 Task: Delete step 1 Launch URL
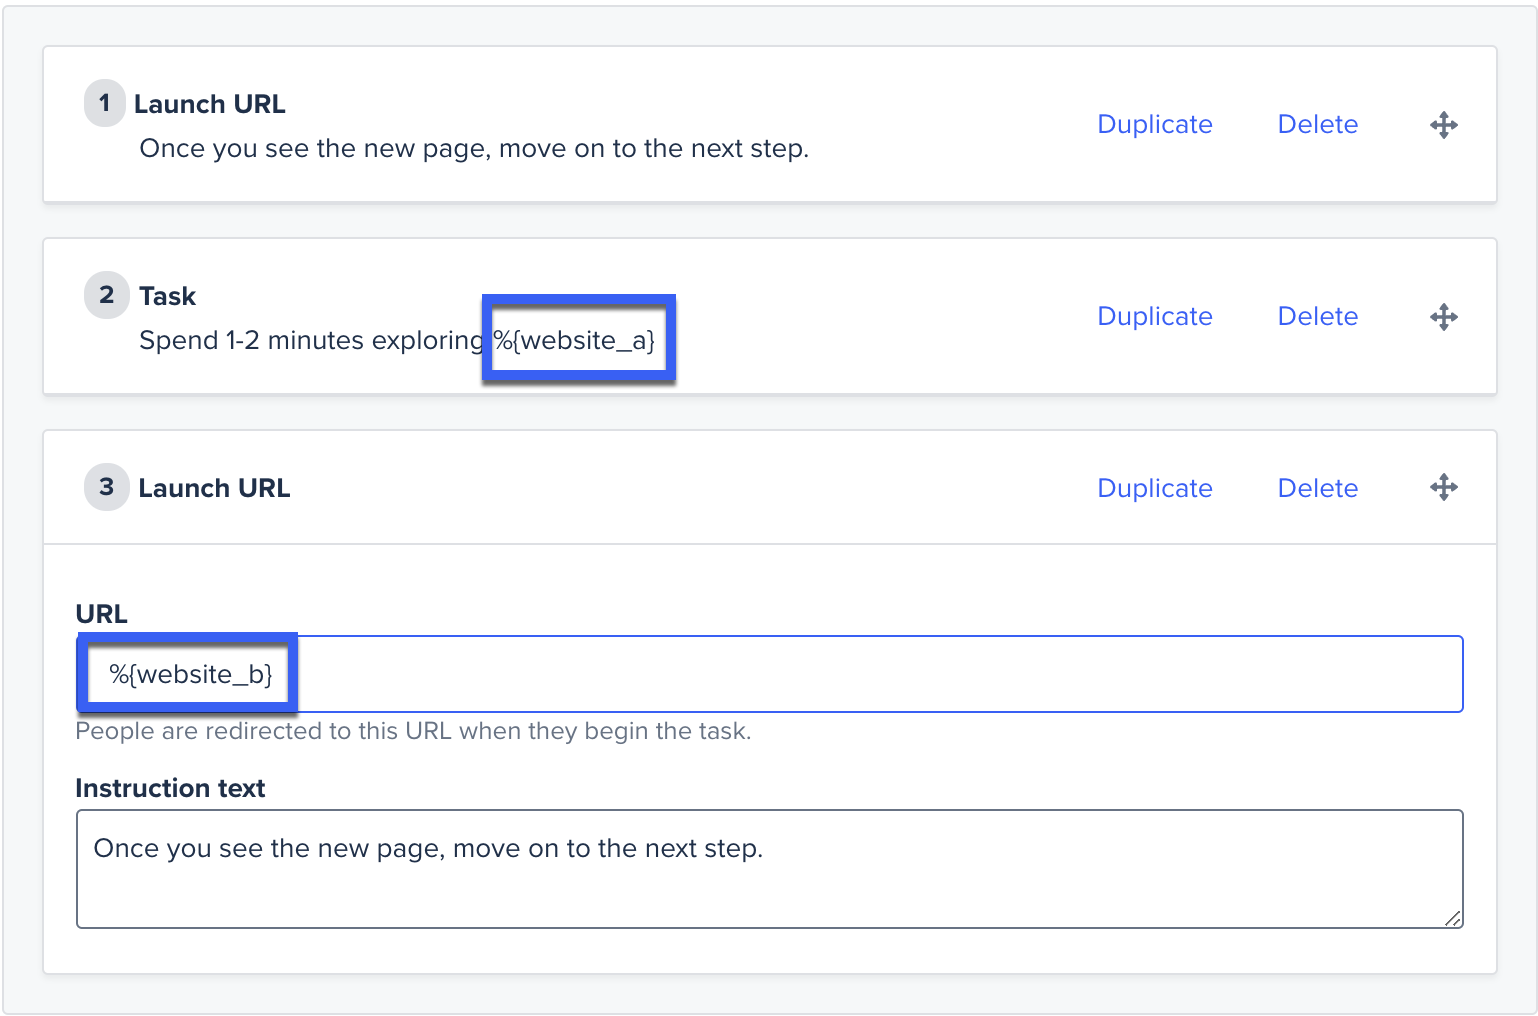coord(1318,124)
